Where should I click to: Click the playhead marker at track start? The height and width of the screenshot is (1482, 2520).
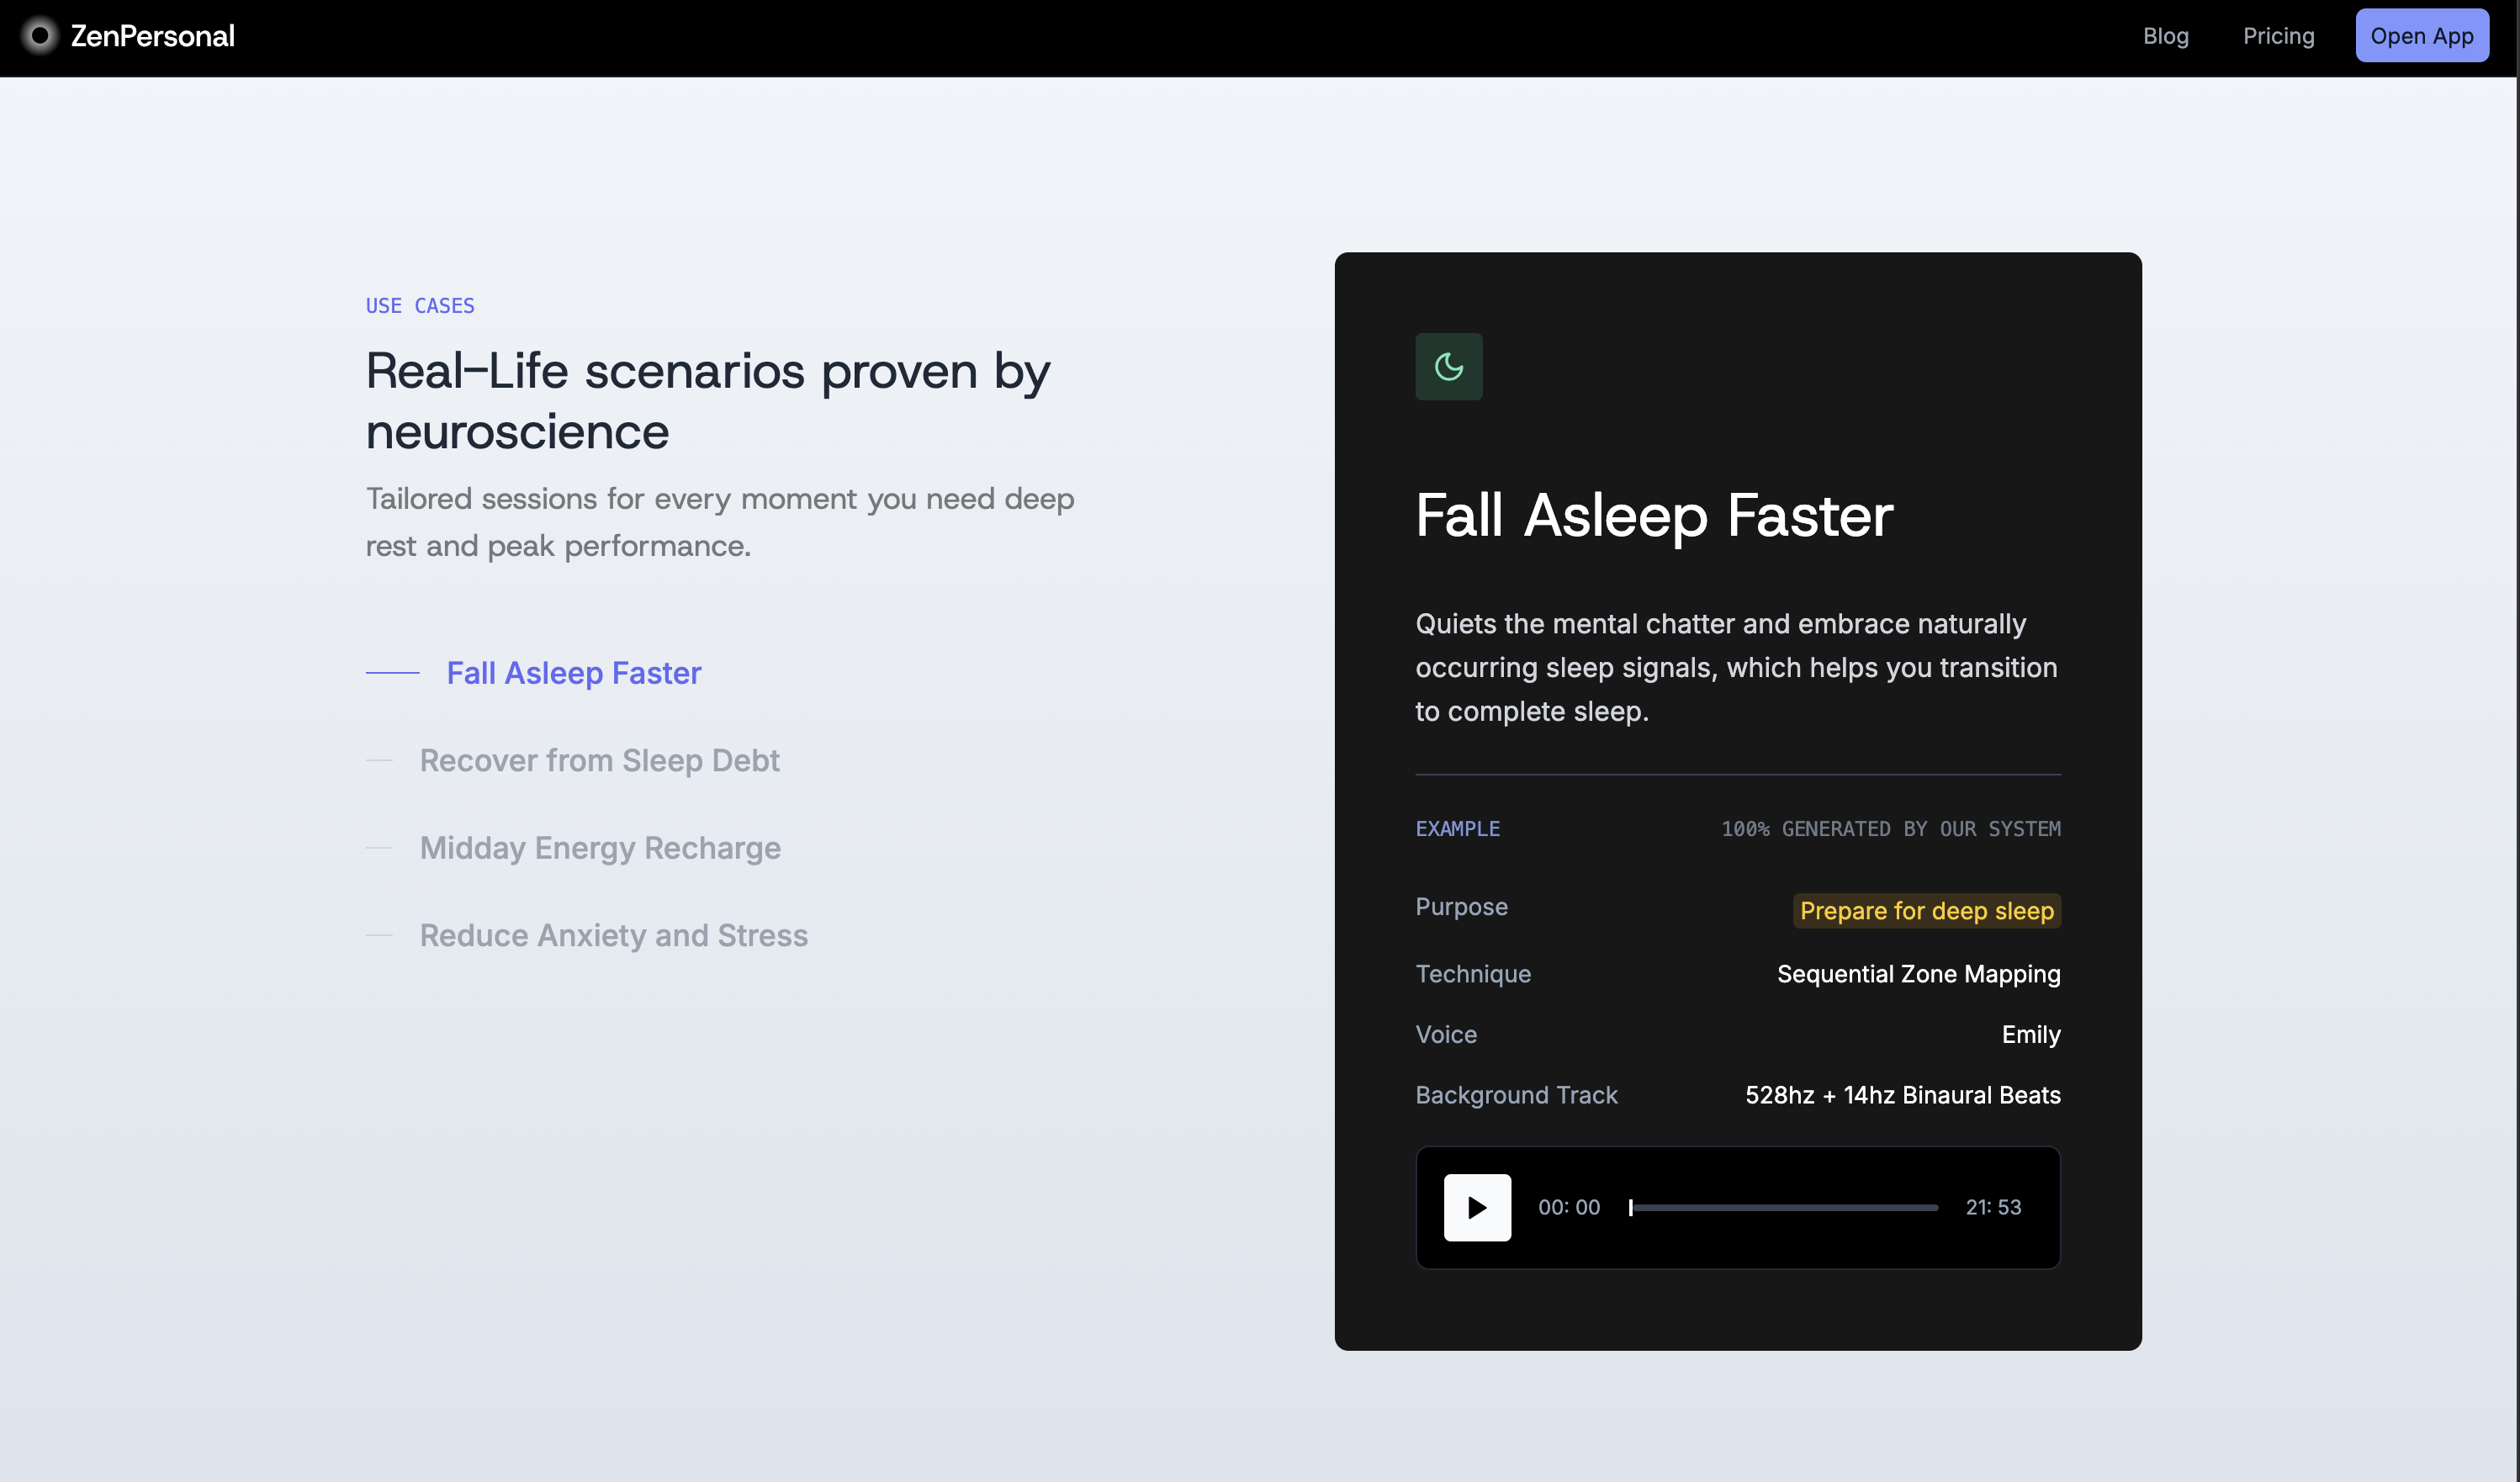1631,1207
